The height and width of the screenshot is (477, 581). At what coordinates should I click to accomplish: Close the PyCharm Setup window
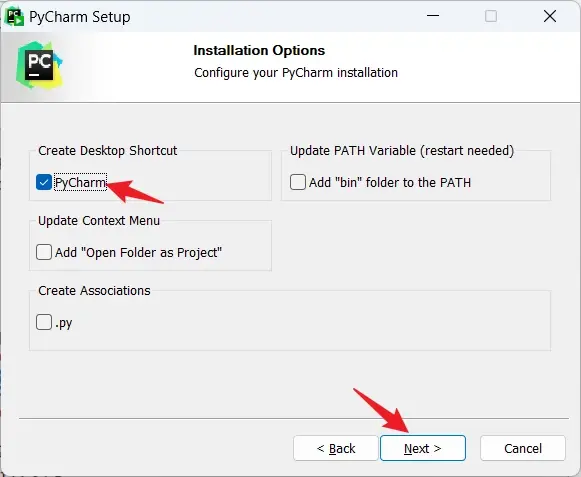pos(550,16)
